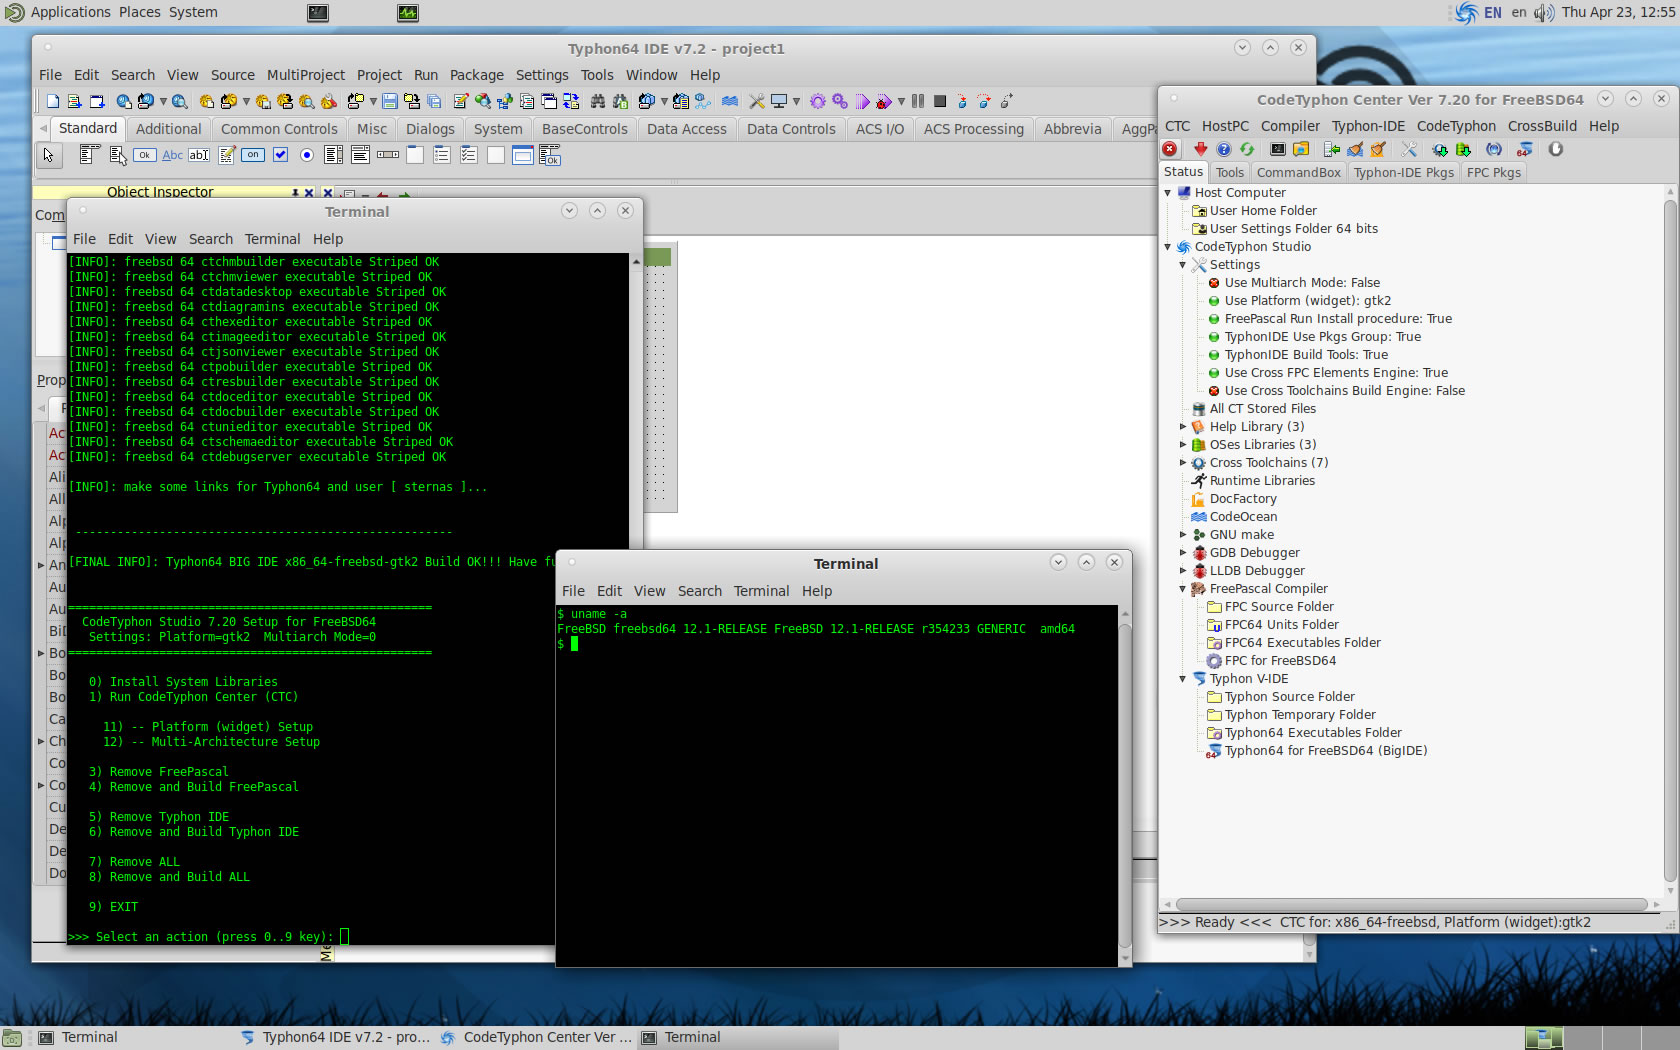
Task: Click the Pause icon in IDE toolbar
Action: (x=918, y=101)
